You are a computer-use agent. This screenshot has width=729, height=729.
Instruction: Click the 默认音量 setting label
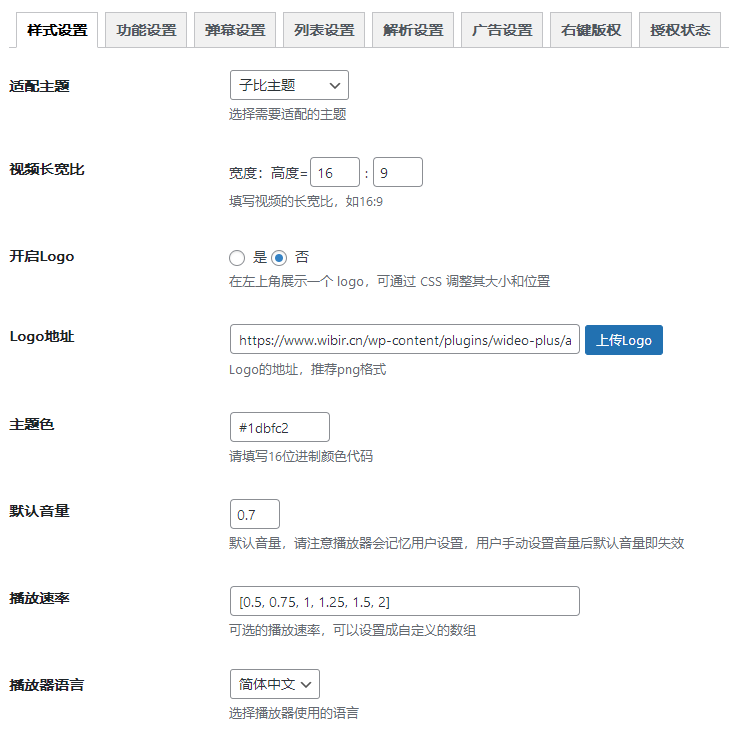pos(40,511)
